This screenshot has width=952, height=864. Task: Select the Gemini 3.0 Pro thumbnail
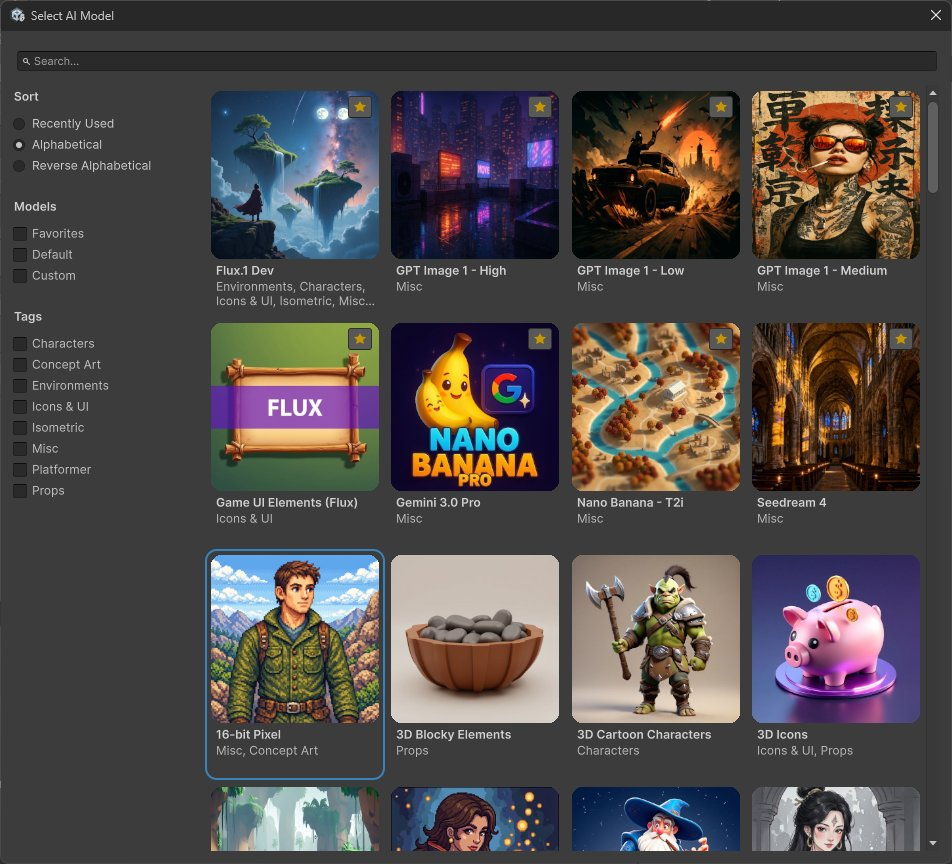tap(475, 407)
